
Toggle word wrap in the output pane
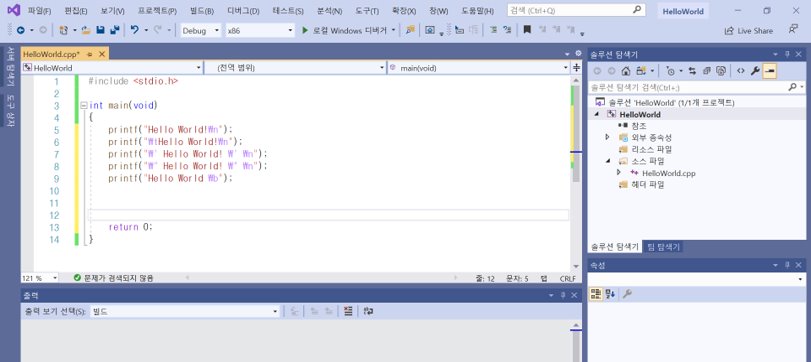(368, 311)
